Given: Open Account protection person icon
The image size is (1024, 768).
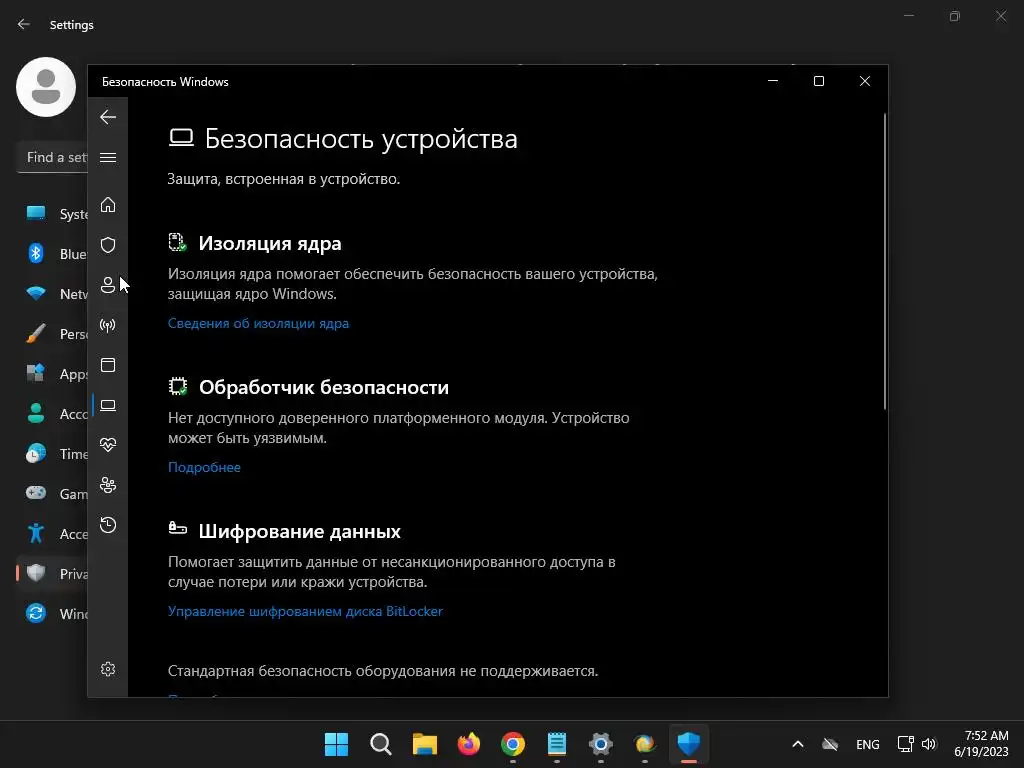Looking at the screenshot, I should 108,285.
